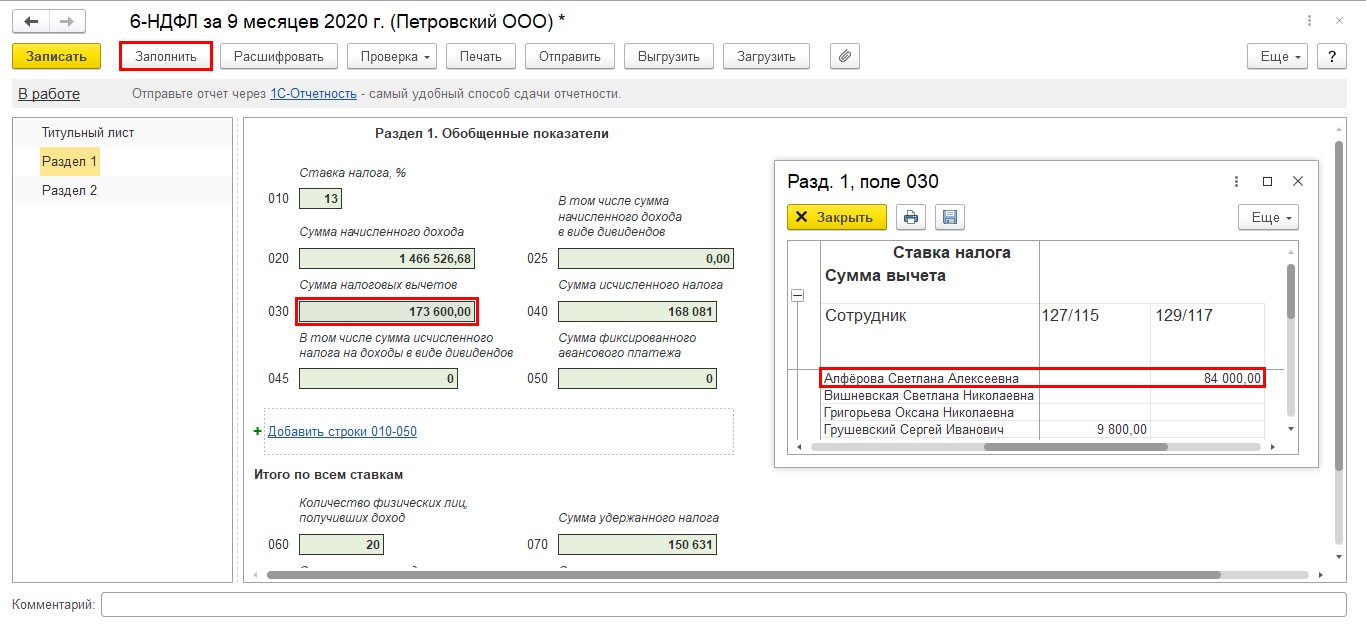Click the Добавить строки 010-050 link
Image resolution: width=1366 pixels, height=629 pixels.
pyautogui.click(x=342, y=432)
